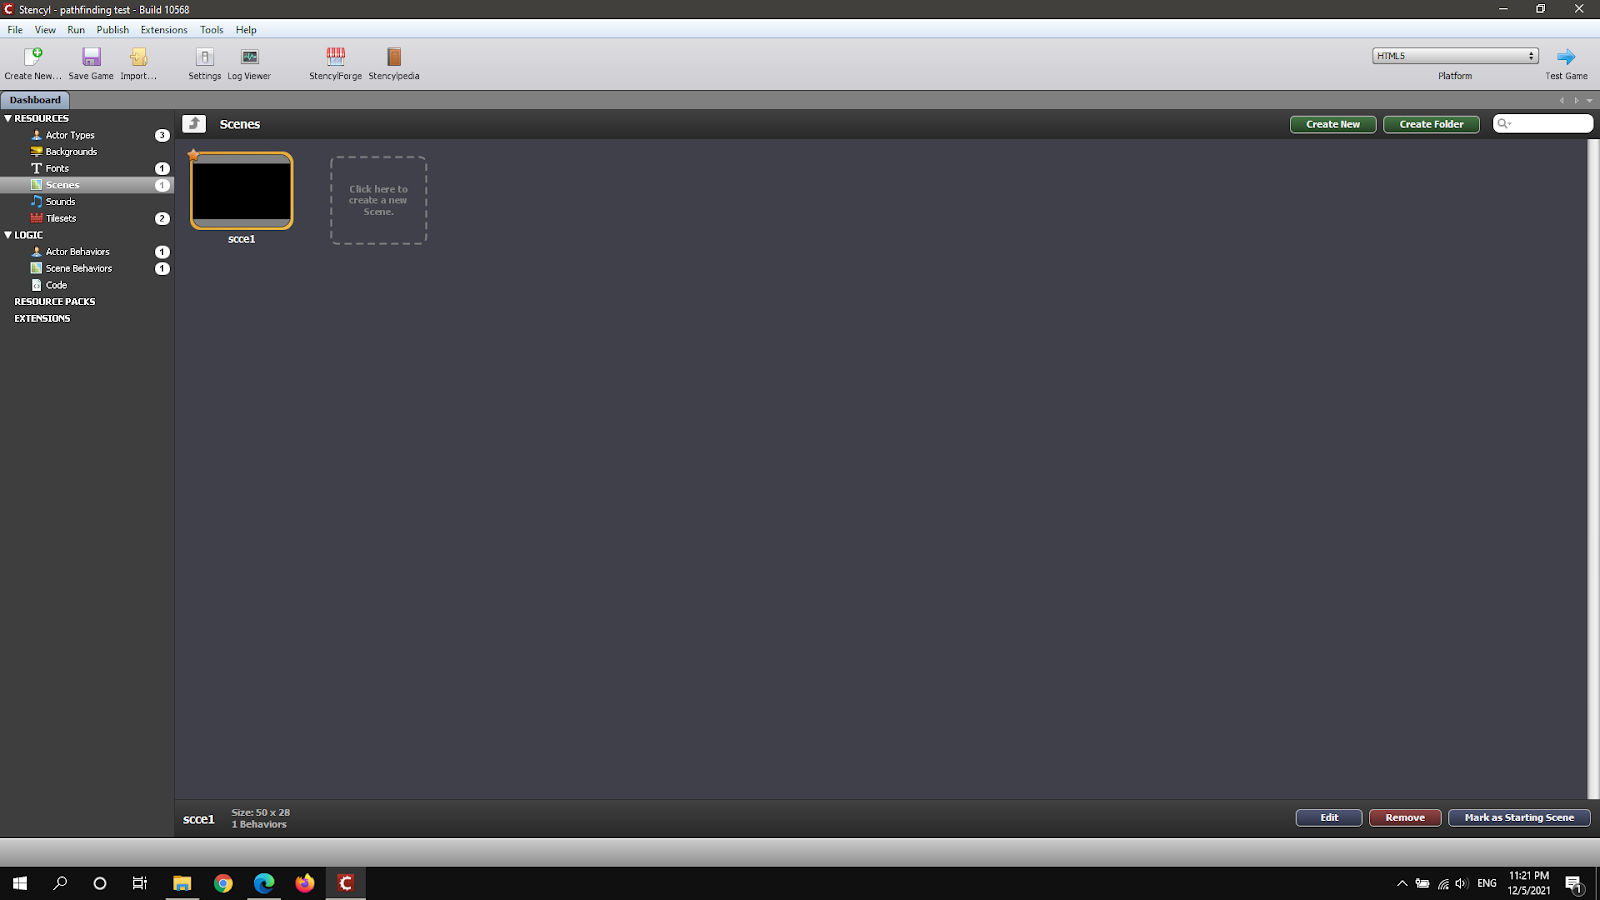Screen dimensions: 1600x900
Task: Select Scenes in the sidebar
Action: pyautogui.click(x=87, y=185)
